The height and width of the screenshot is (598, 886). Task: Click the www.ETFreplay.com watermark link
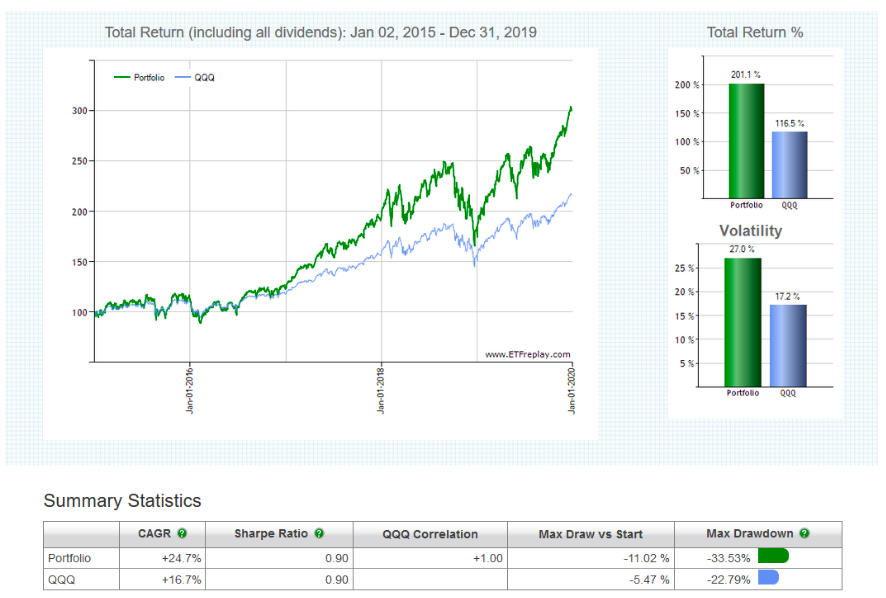[x=527, y=354]
